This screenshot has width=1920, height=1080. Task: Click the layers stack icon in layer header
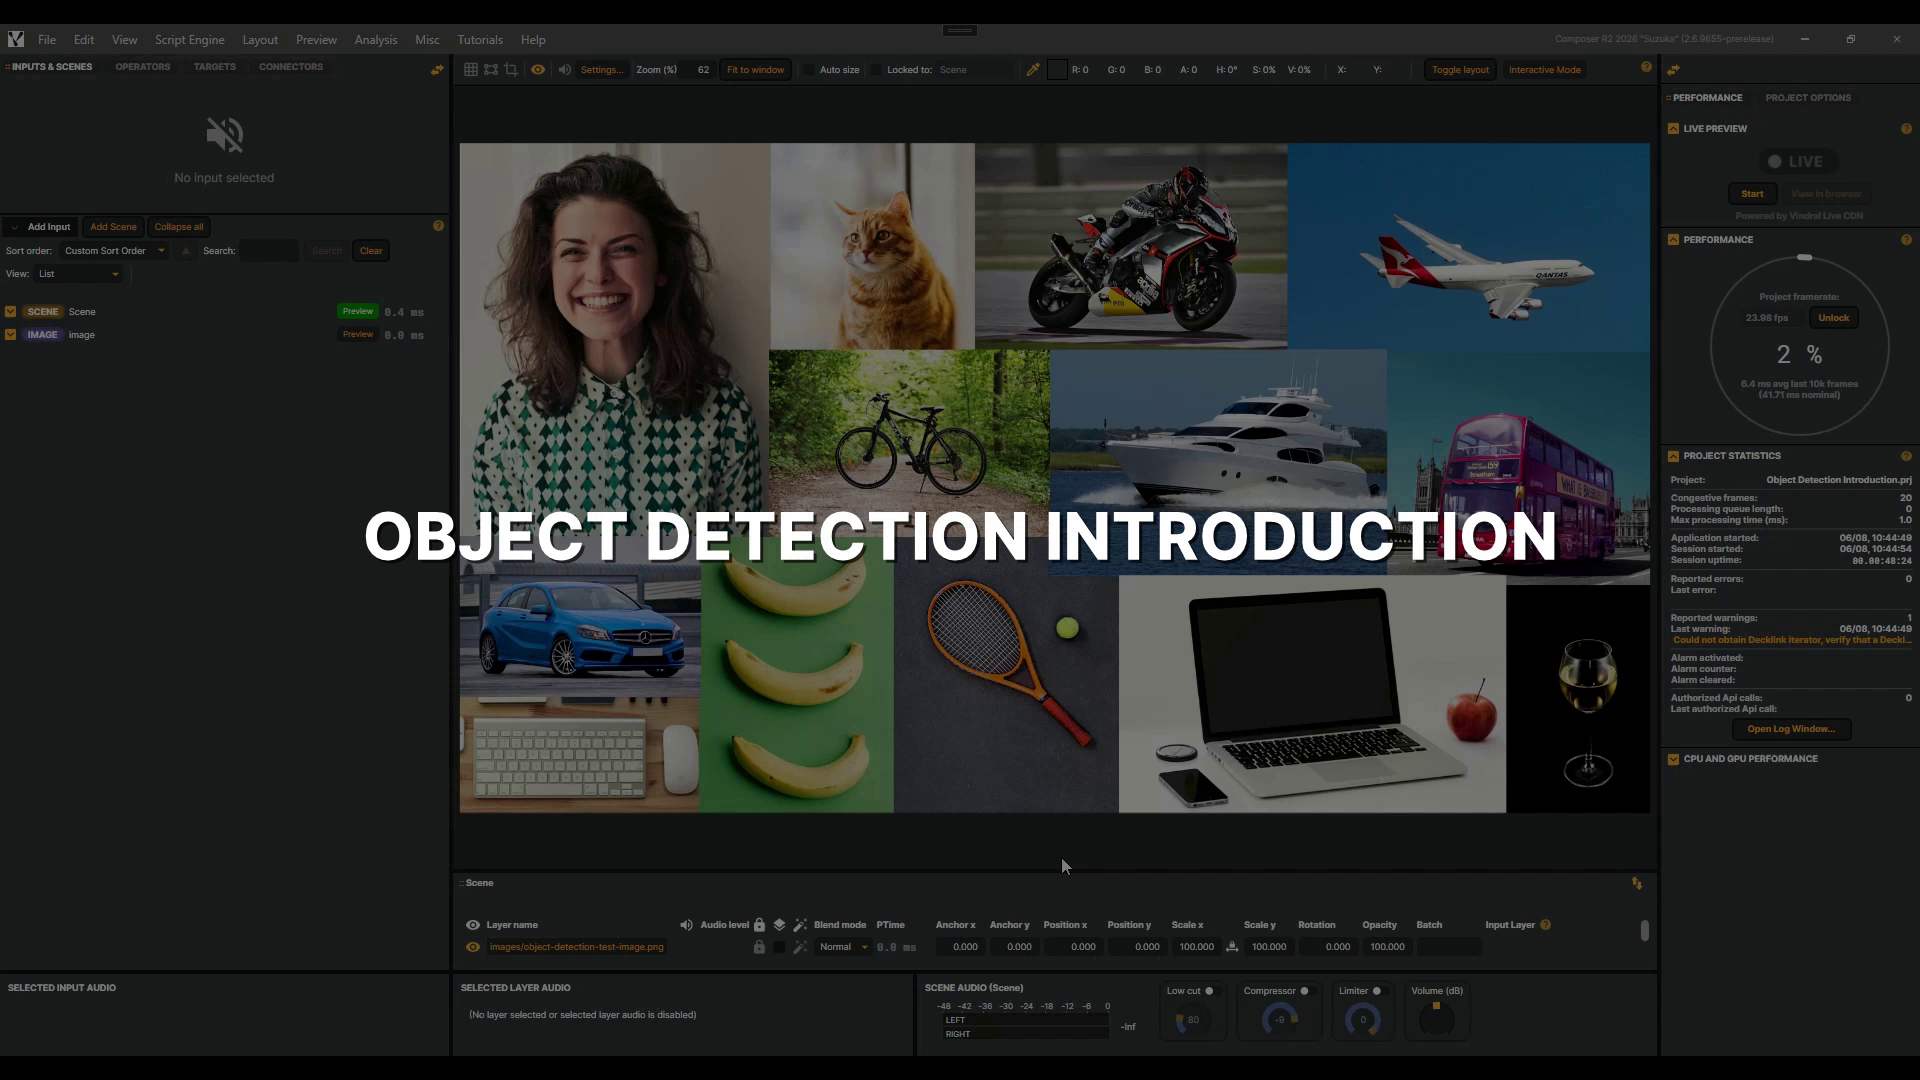(779, 925)
